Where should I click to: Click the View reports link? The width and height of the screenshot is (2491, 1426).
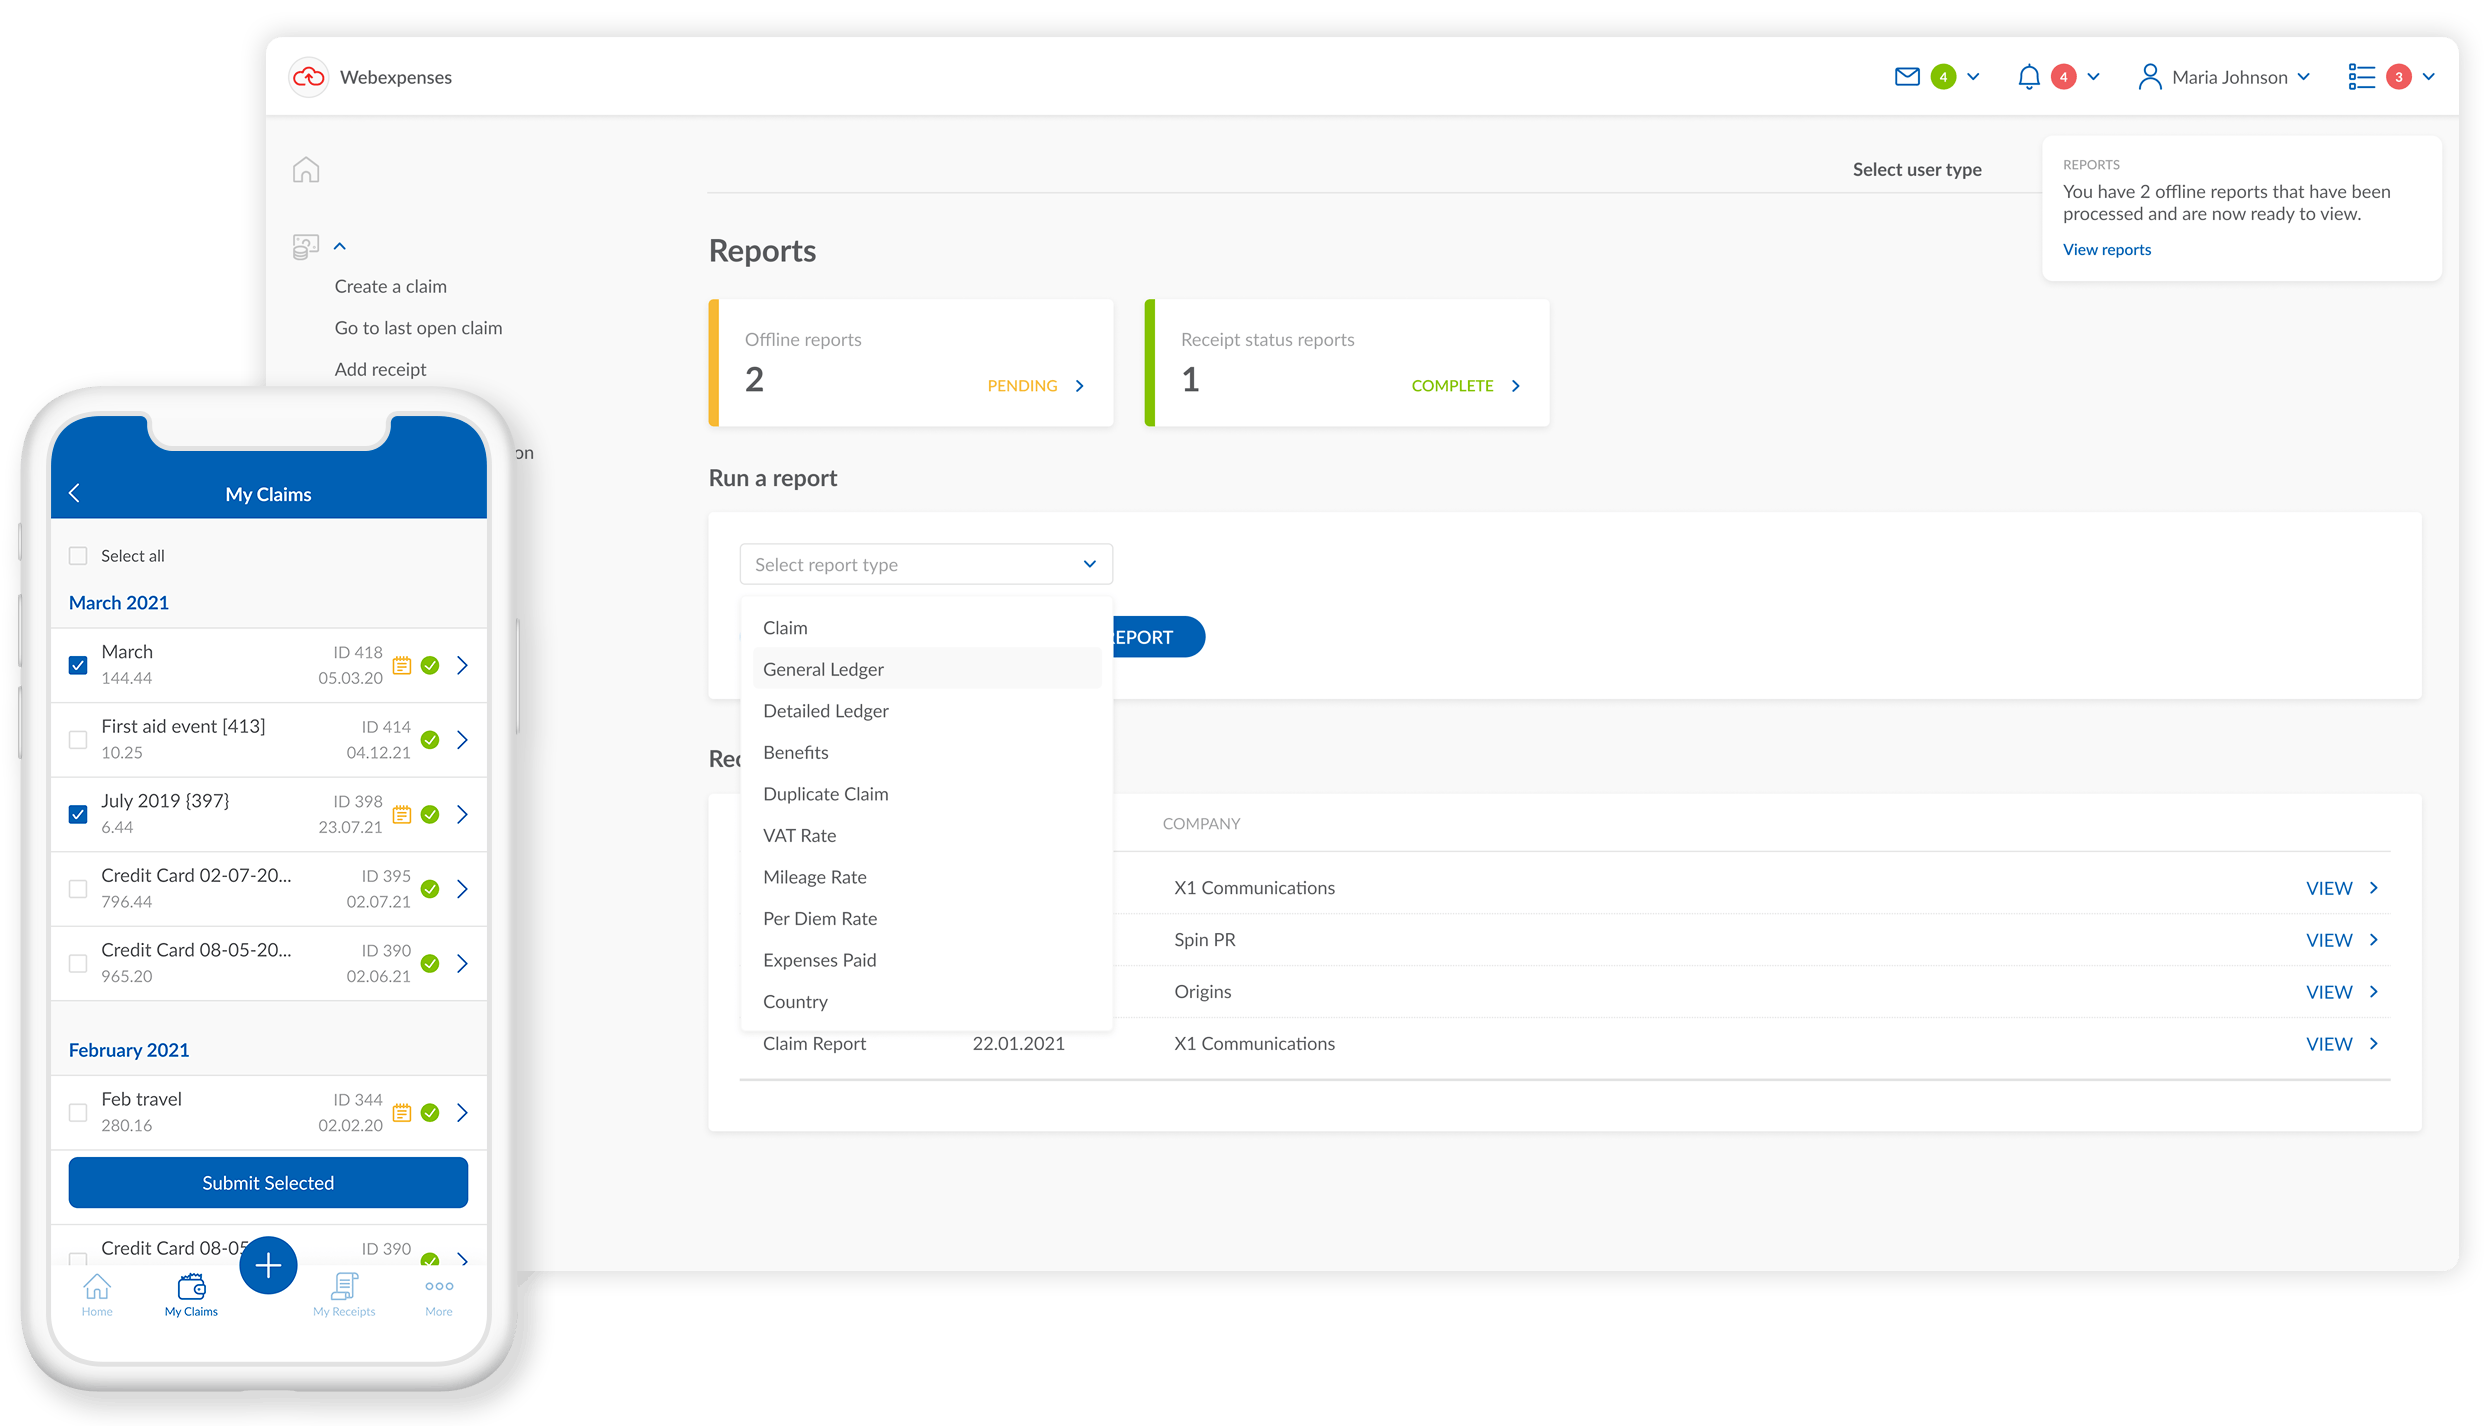pyautogui.click(x=2106, y=250)
